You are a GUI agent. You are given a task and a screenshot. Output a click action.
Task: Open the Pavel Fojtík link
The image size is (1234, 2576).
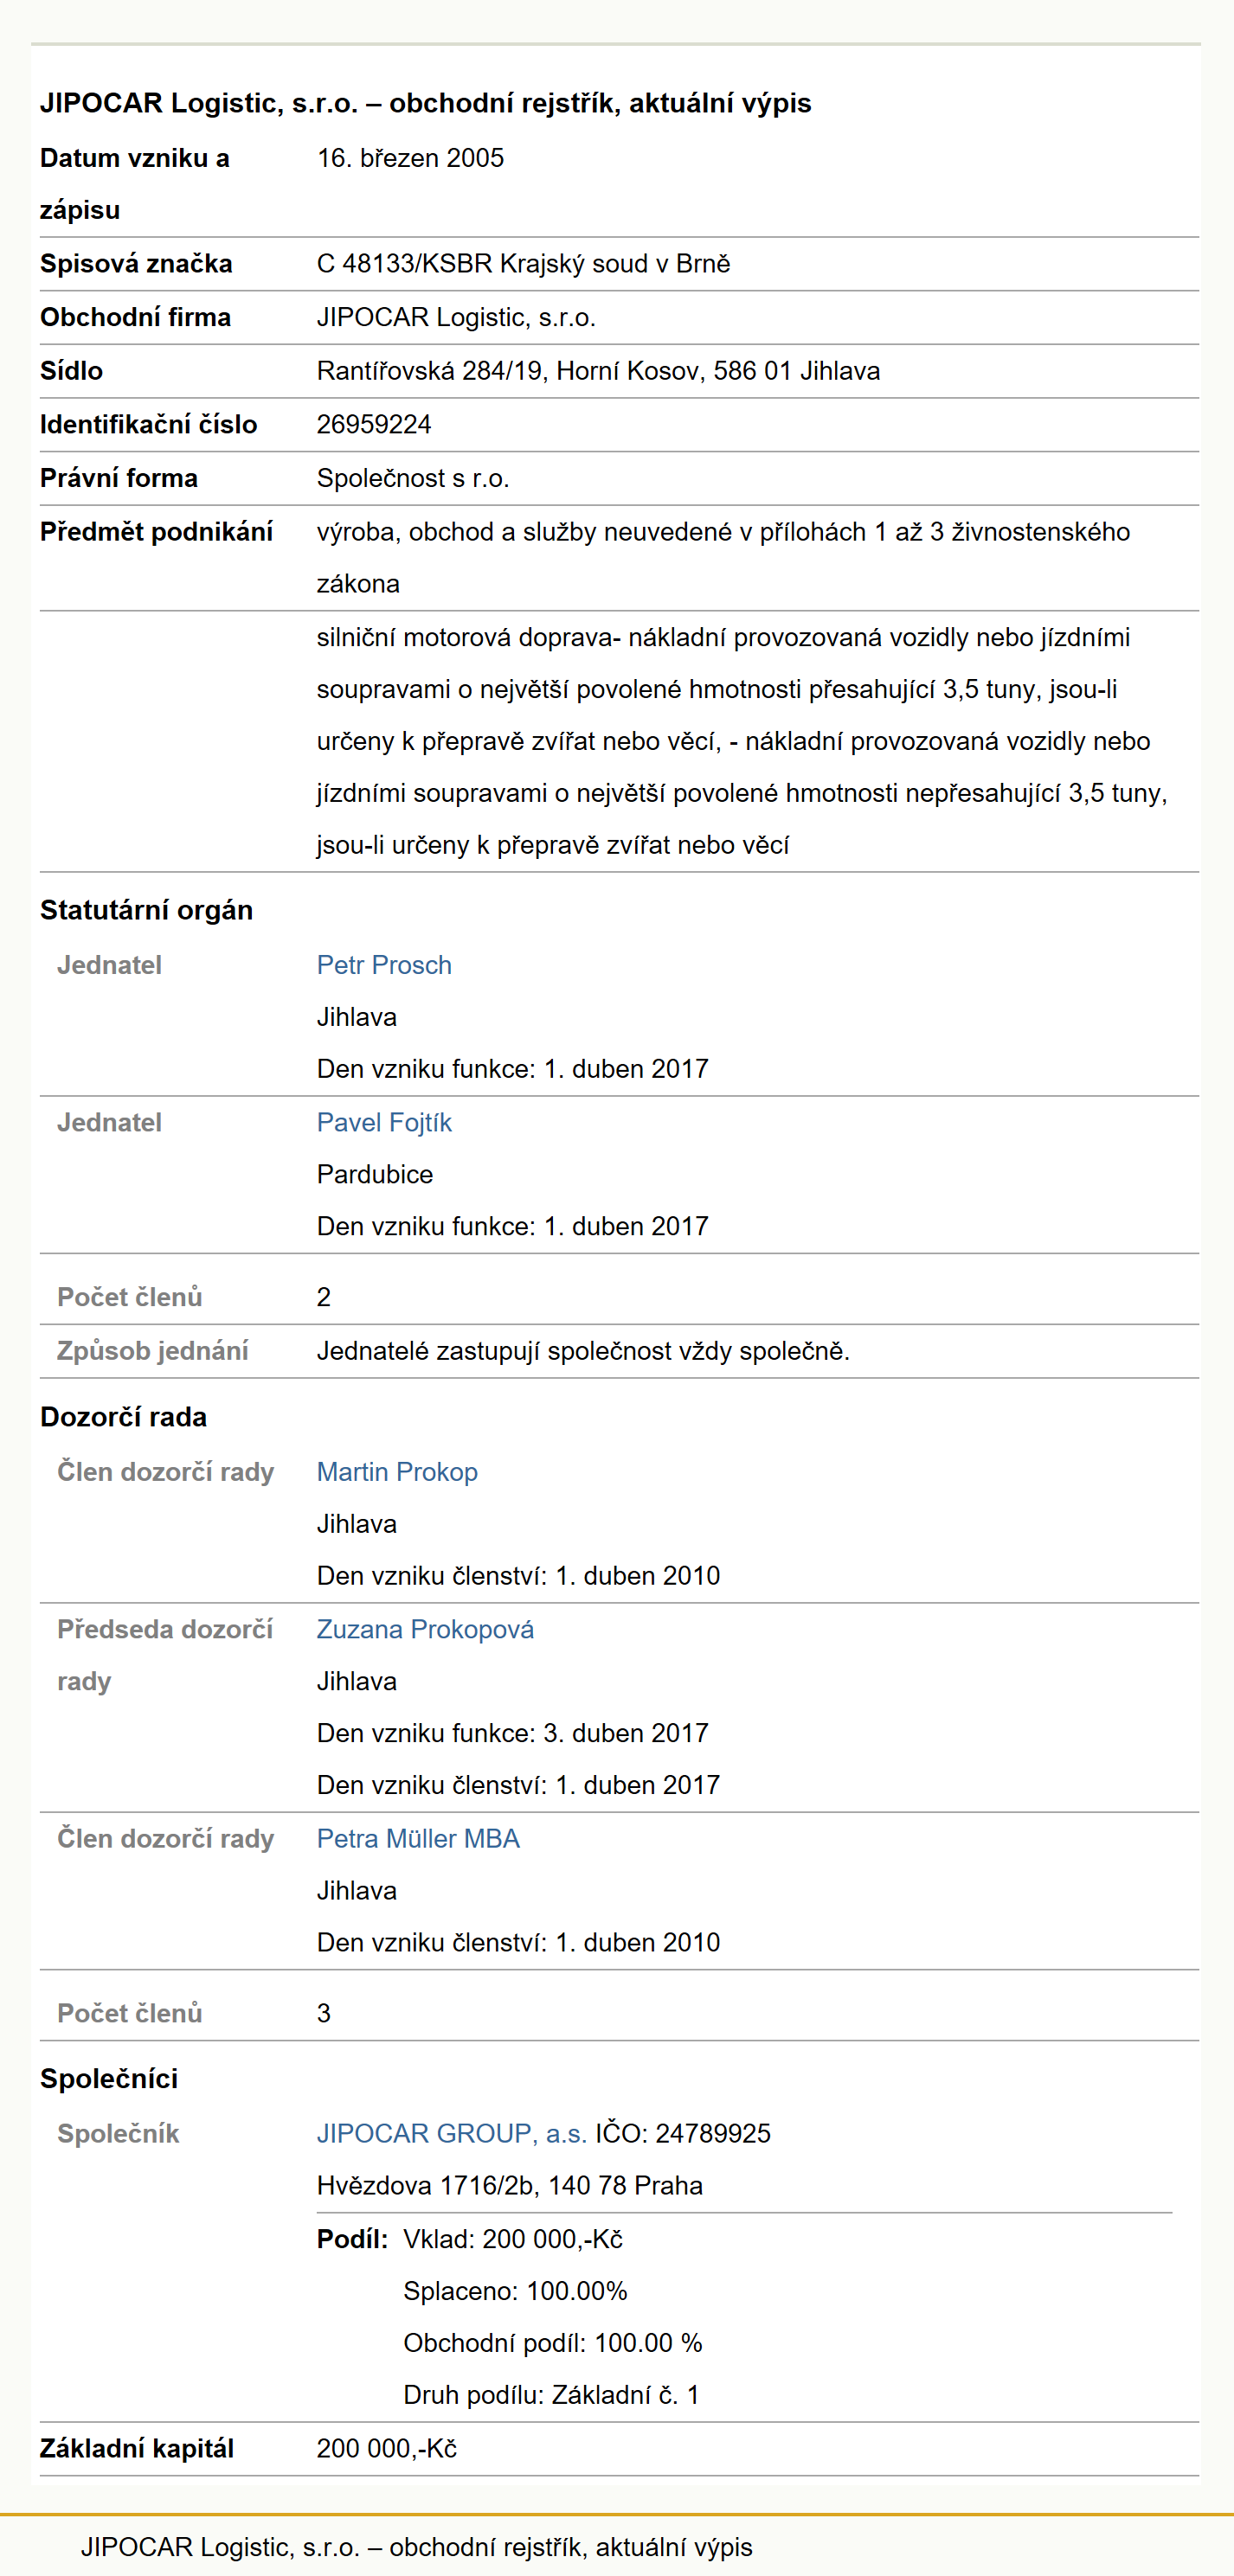(384, 1122)
